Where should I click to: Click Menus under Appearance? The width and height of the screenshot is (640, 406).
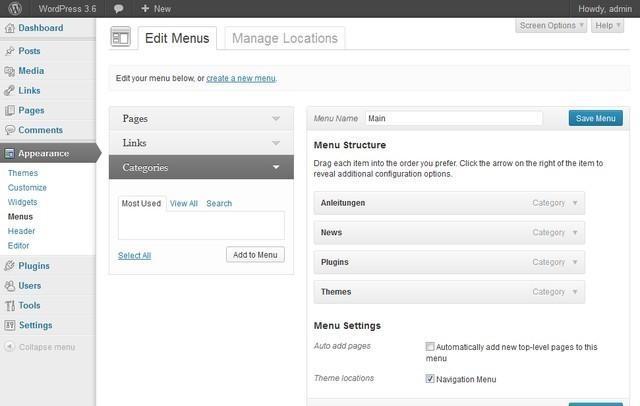(20, 217)
